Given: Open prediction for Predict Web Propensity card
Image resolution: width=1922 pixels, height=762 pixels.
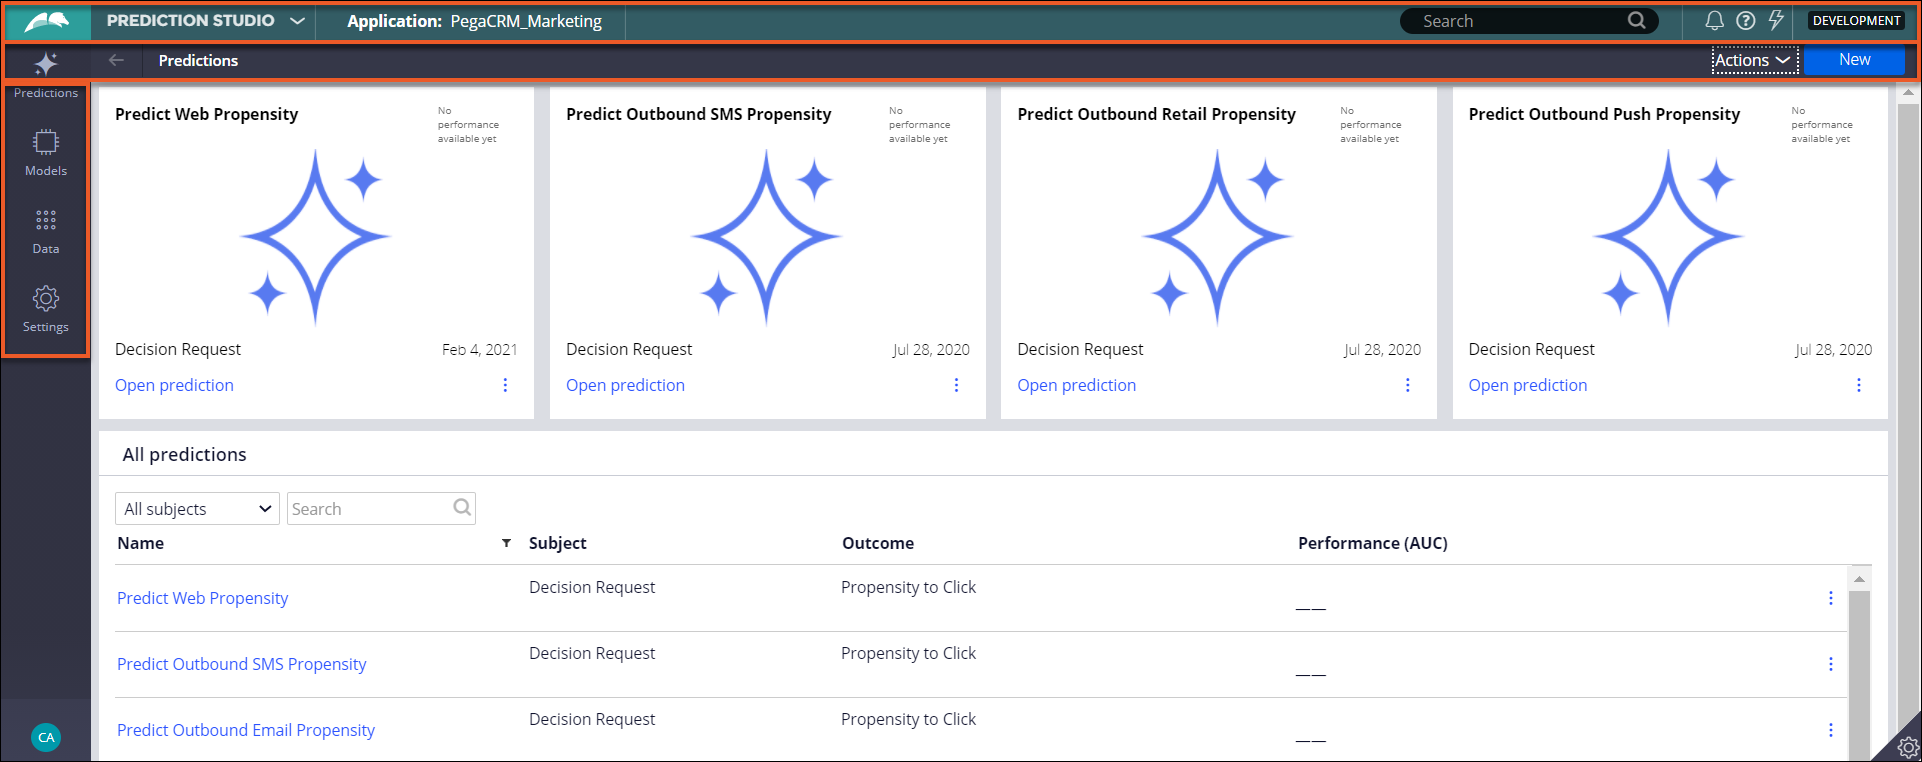Looking at the screenshot, I should click(x=174, y=385).
